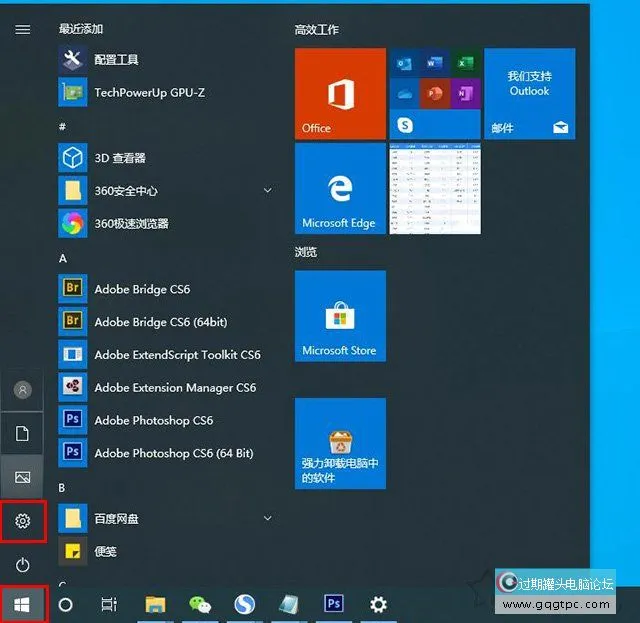The width and height of the screenshot is (640, 623).
Task: Click the Windows Start button
Action: coord(22,605)
